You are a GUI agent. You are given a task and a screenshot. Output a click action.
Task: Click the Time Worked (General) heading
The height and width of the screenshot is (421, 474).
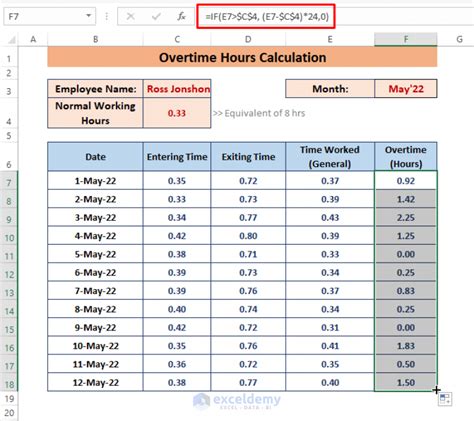(x=330, y=157)
